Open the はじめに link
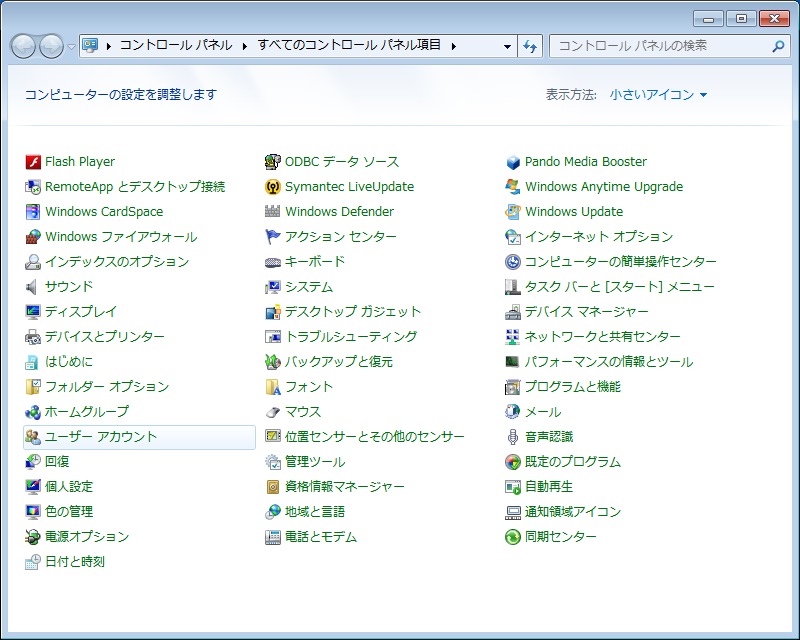Viewport: 800px width, 640px height. point(69,362)
